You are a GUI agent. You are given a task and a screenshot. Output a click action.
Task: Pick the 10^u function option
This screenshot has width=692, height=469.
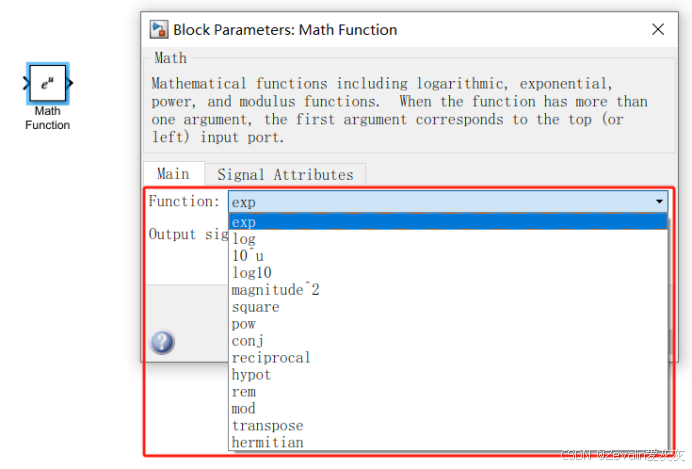[247, 256]
